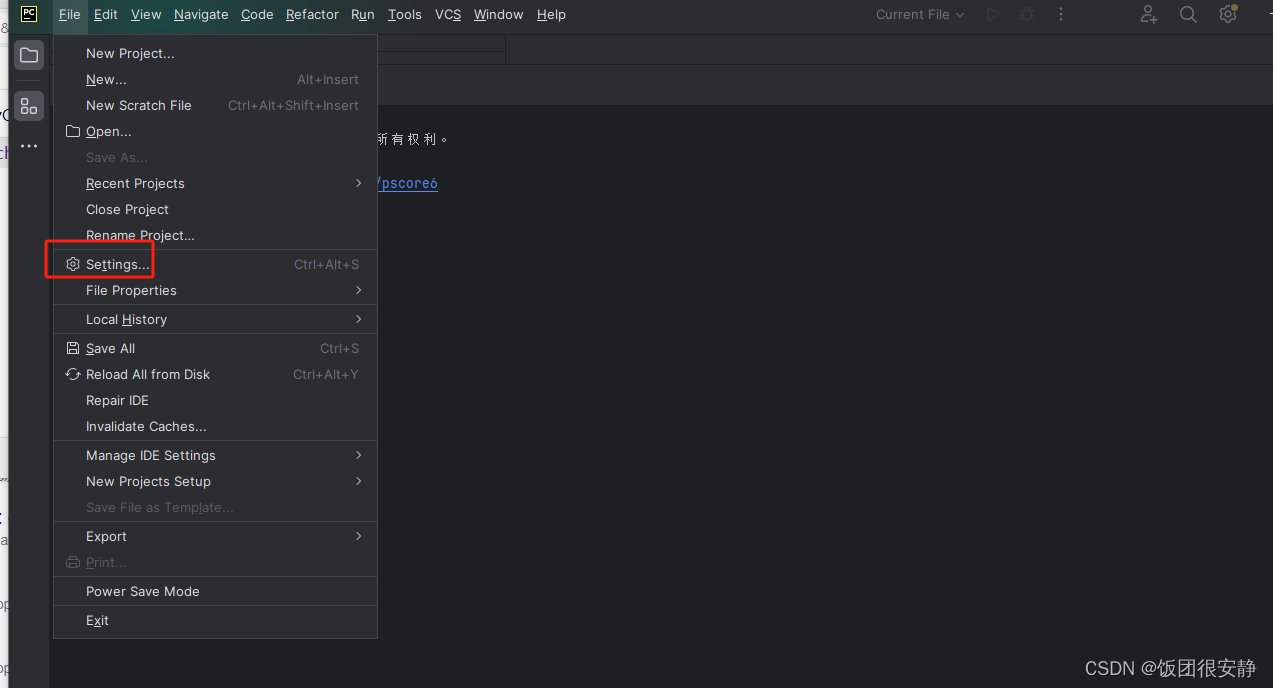Click the Save All floppy disk icon
Screen dimensions: 1273x688
(x=72, y=347)
